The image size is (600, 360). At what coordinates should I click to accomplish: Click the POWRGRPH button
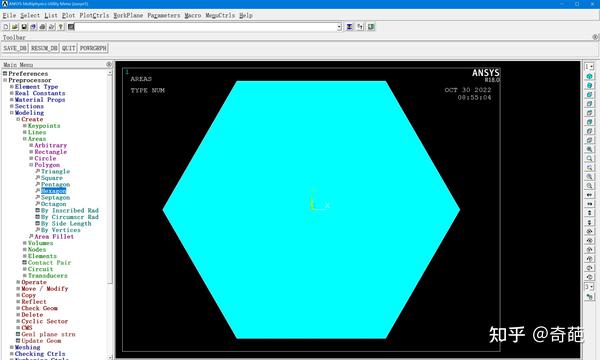pyautogui.click(x=93, y=48)
